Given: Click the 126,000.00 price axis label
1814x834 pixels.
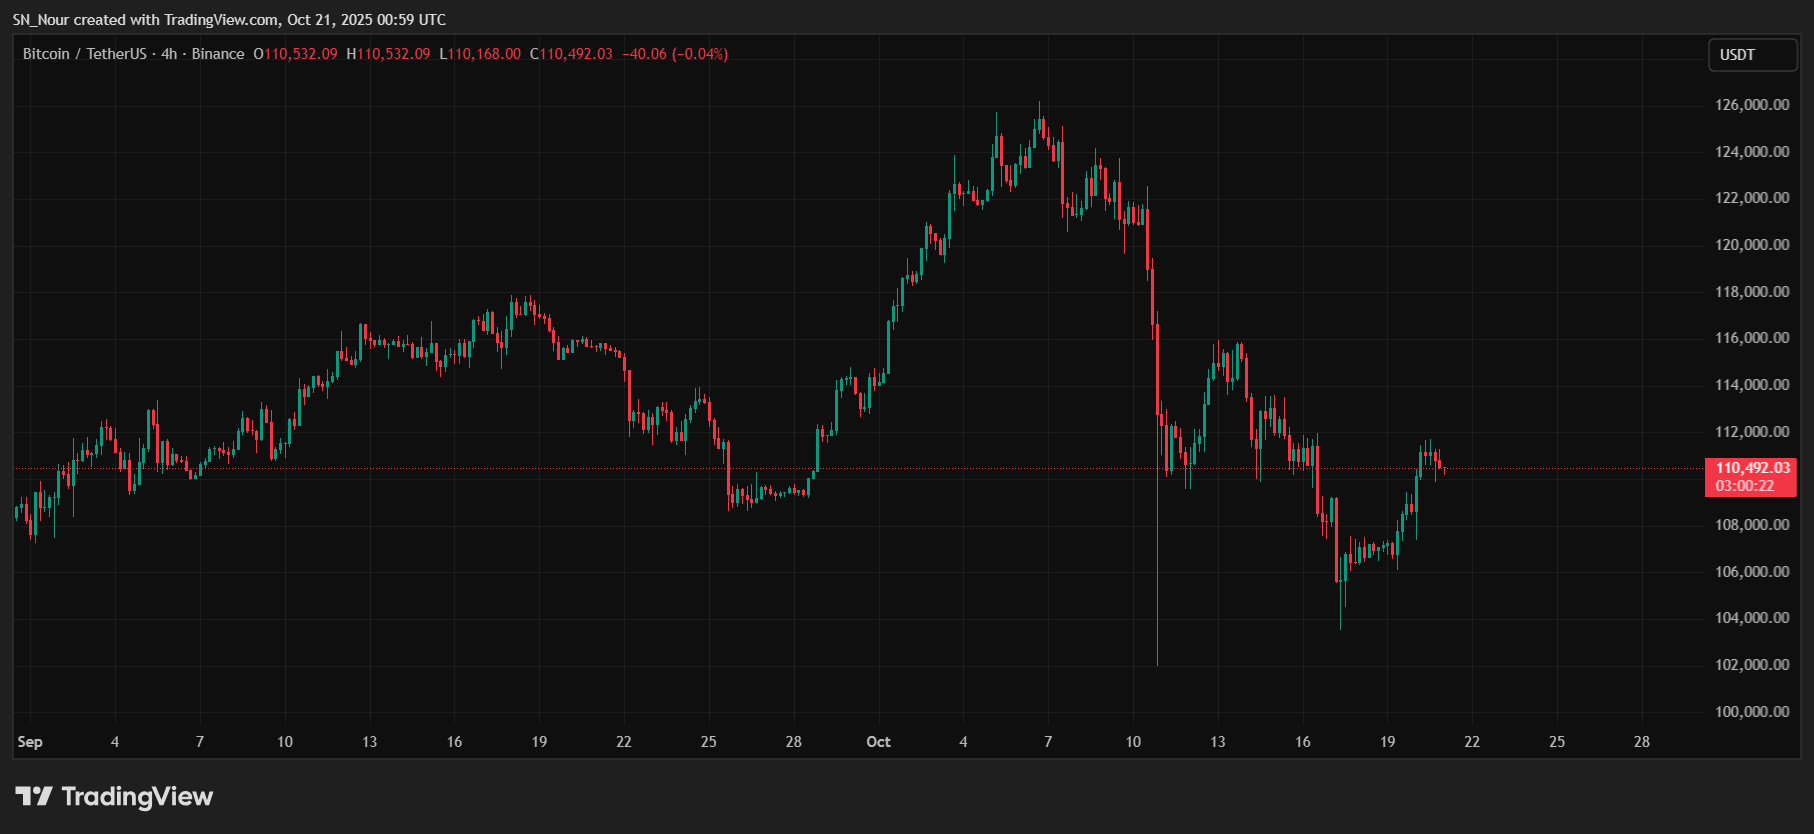Looking at the screenshot, I should [1752, 105].
